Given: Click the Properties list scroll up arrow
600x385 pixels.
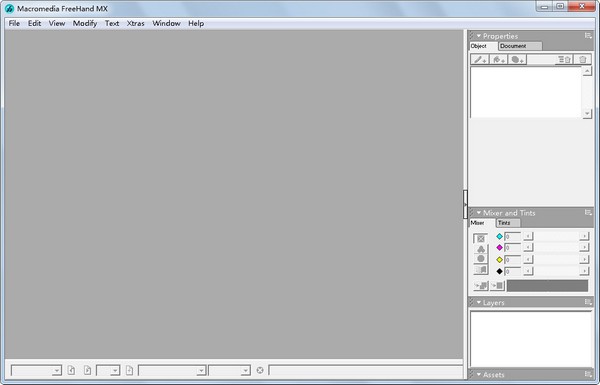Looking at the screenshot, I should pyautogui.click(x=587, y=71).
